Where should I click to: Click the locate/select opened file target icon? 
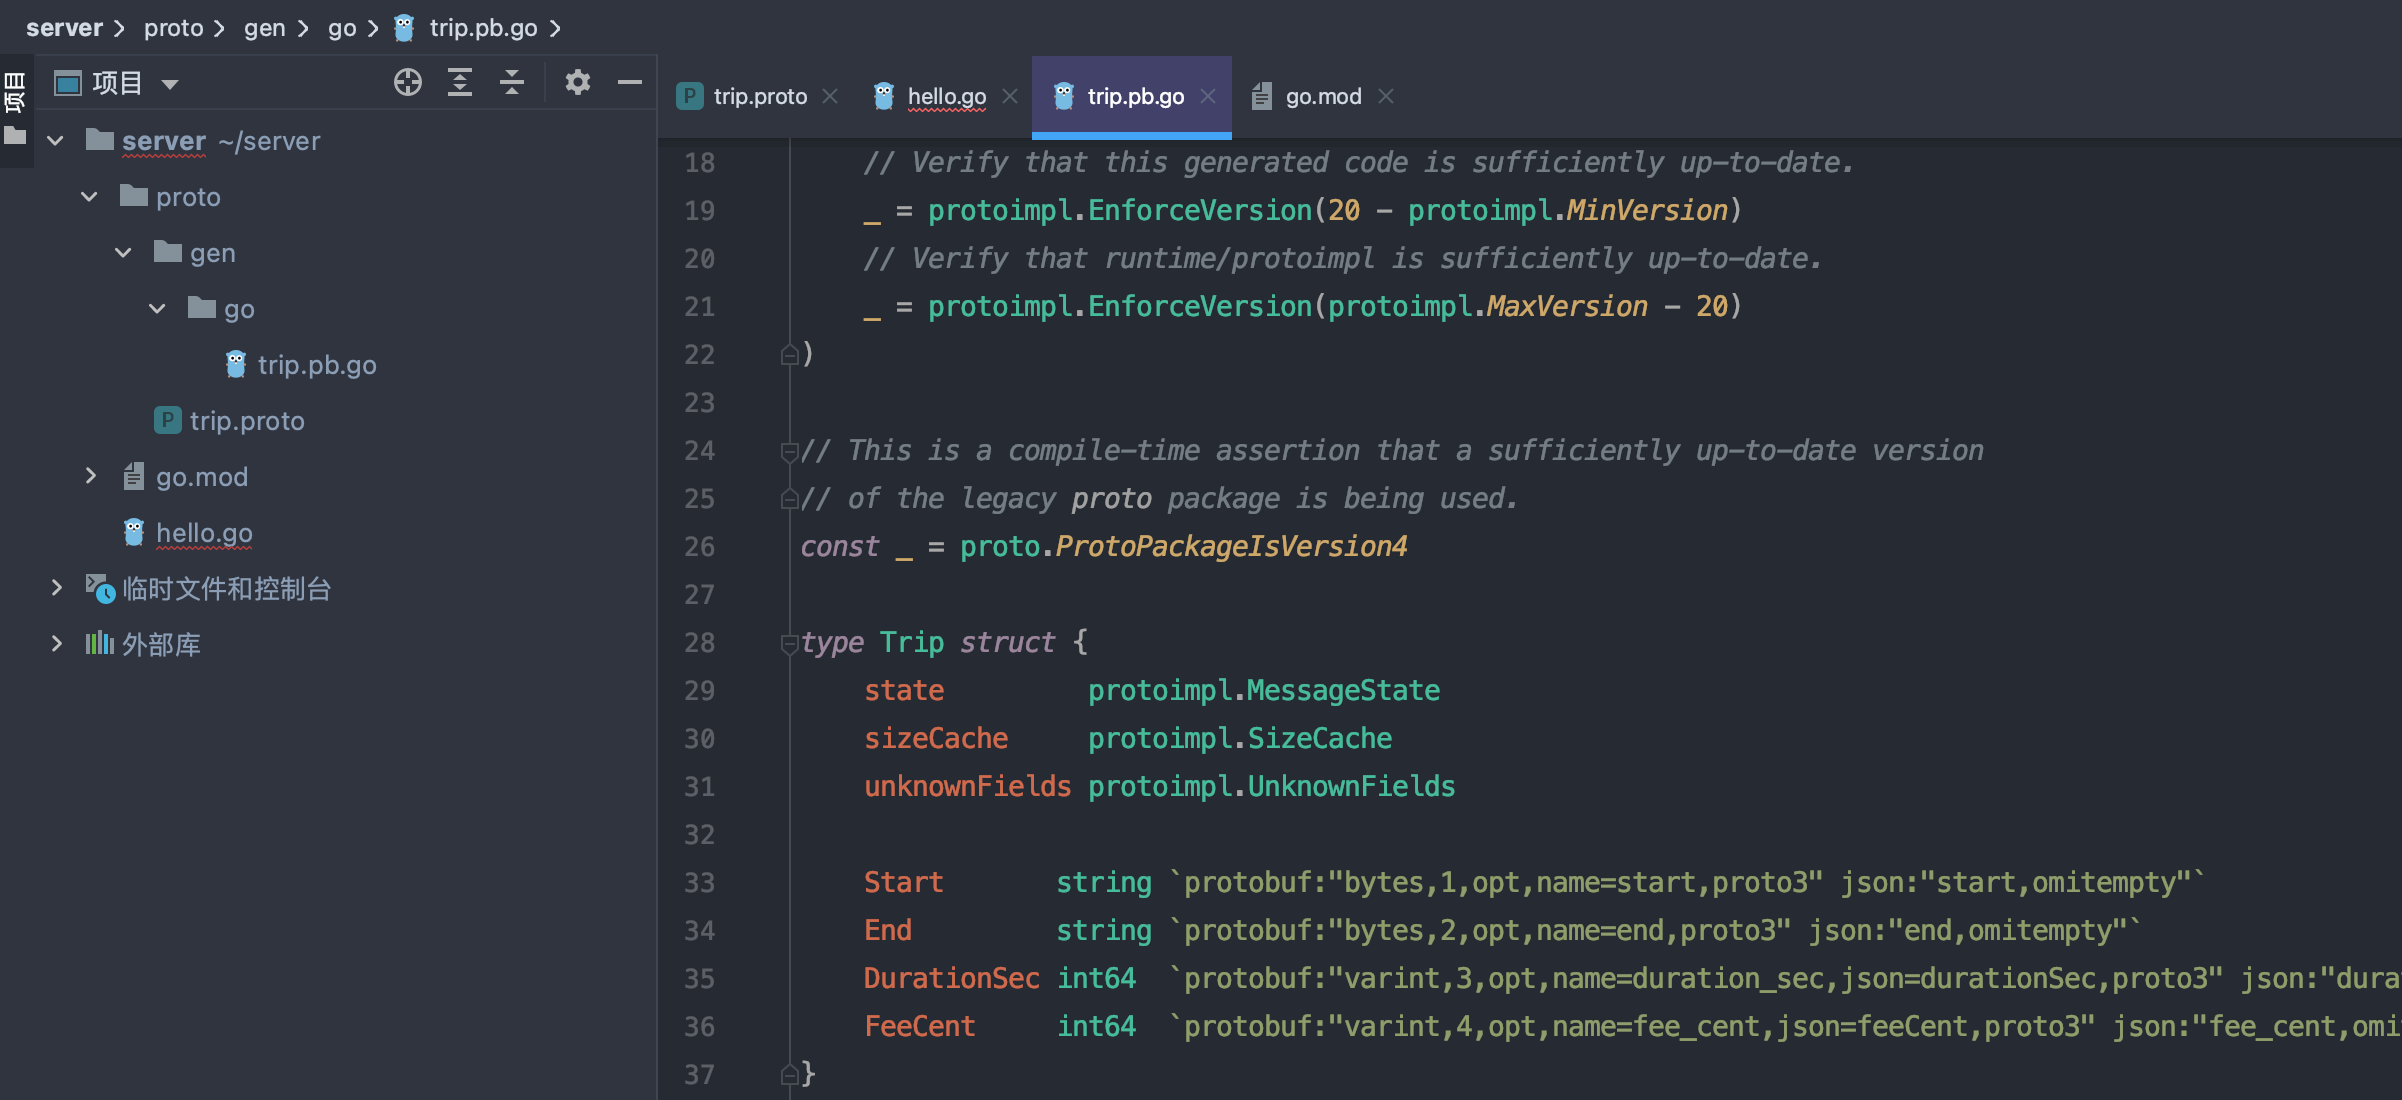click(407, 82)
